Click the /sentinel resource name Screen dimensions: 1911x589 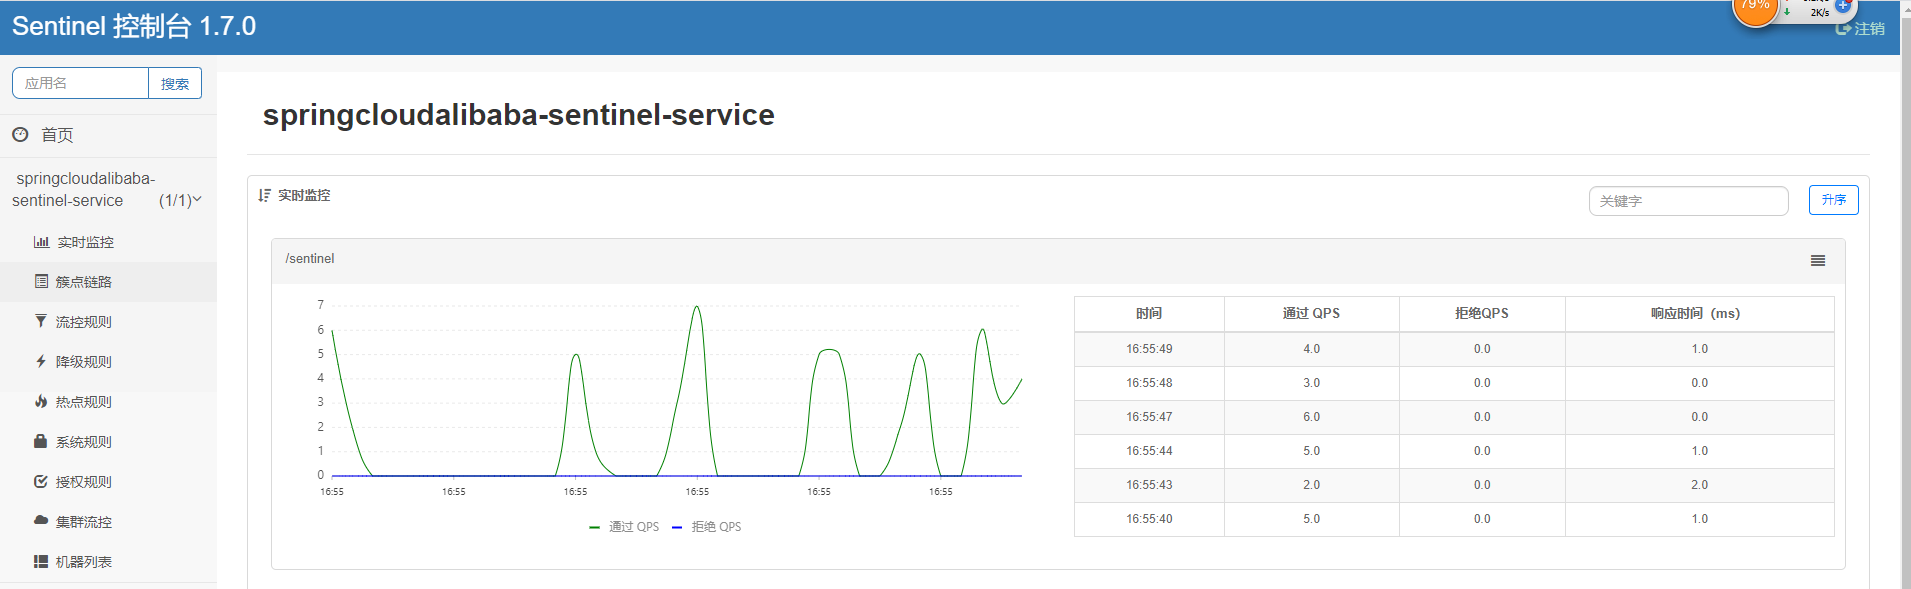pos(310,259)
